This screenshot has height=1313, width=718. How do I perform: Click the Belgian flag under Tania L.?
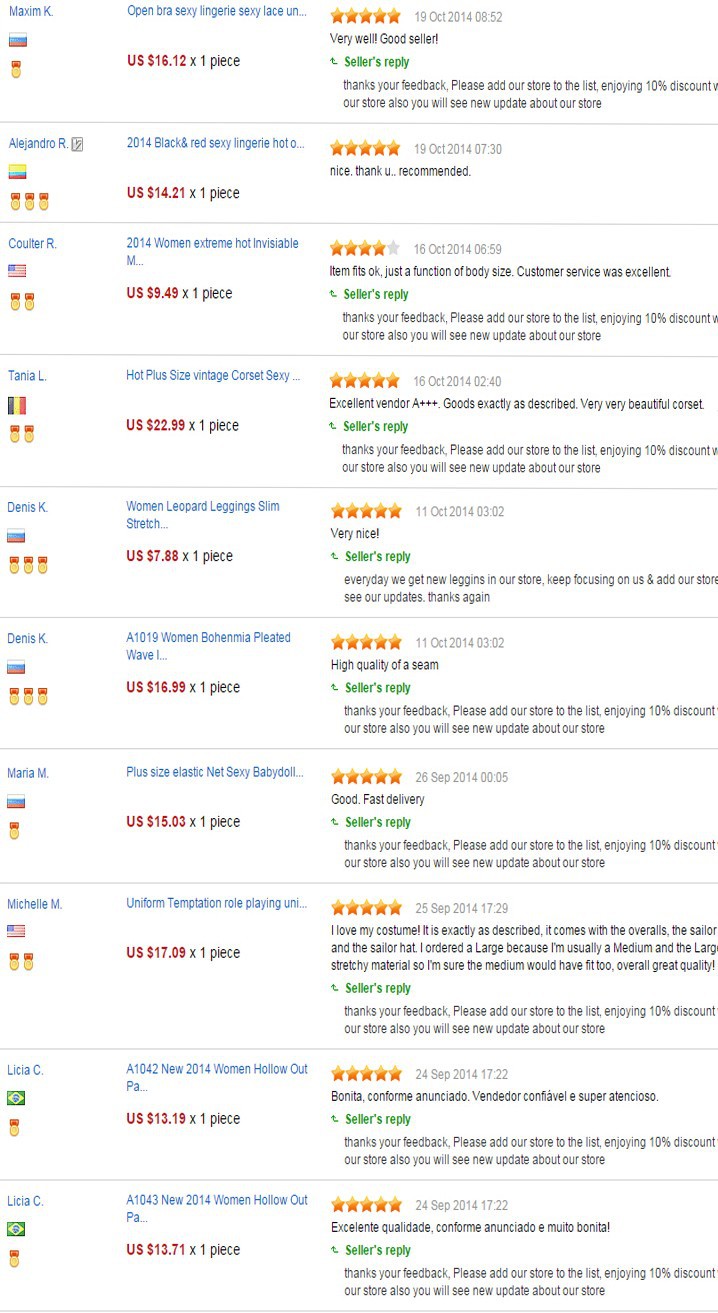coord(17,405)
